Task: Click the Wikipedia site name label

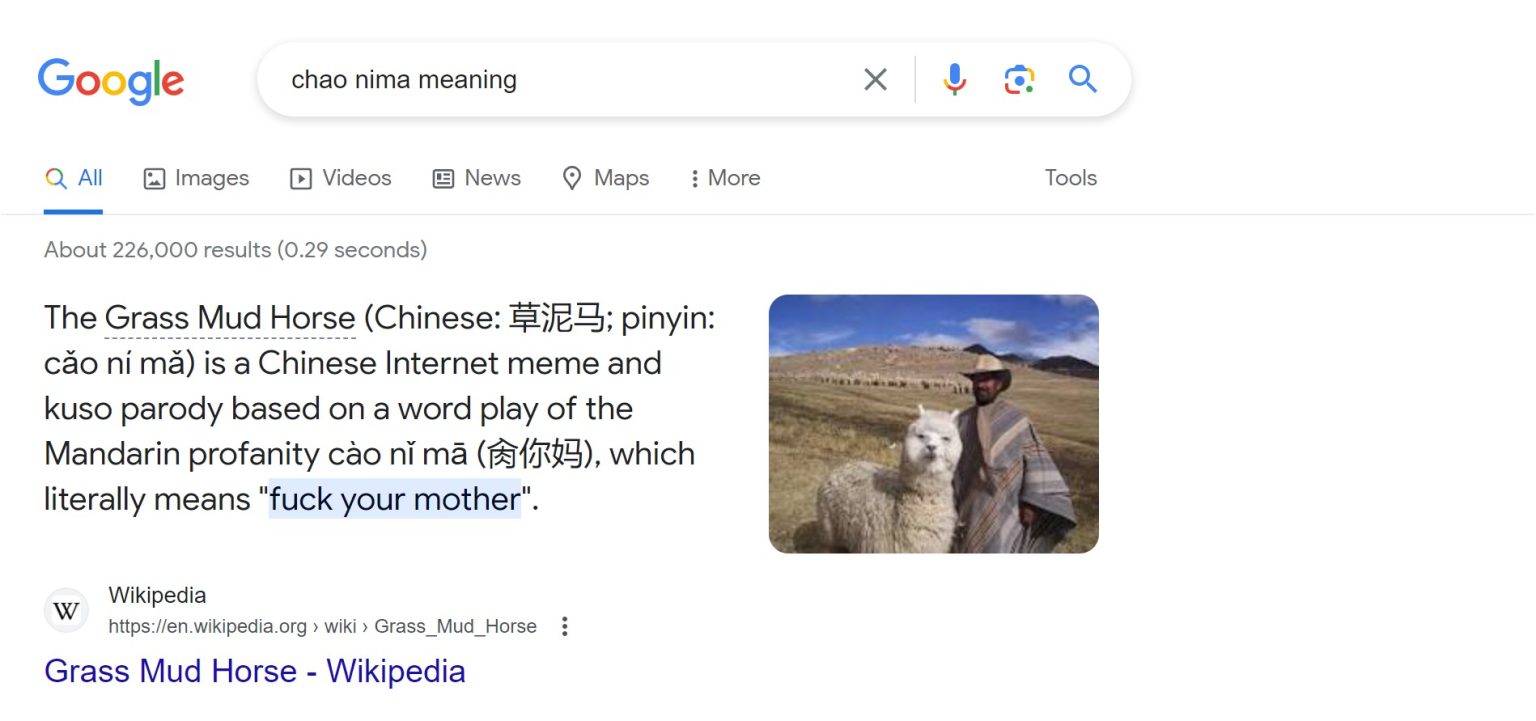Action: pyautogui.click(x=157, y=596)
